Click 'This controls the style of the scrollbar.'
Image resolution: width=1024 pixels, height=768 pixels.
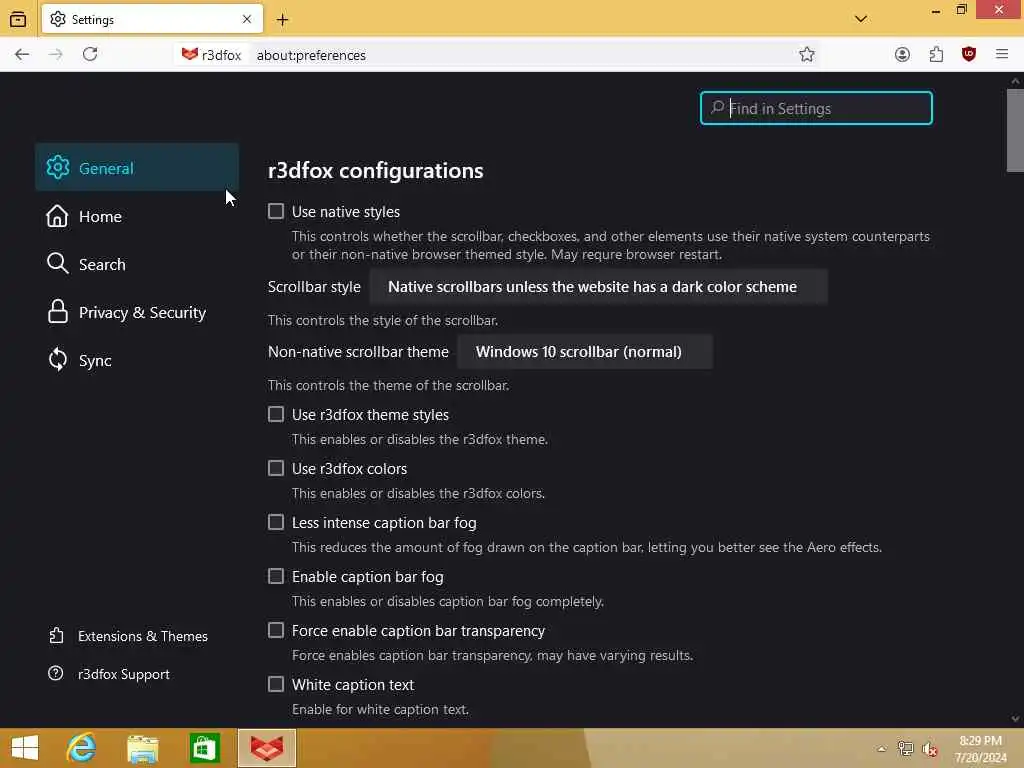point(383,320)
